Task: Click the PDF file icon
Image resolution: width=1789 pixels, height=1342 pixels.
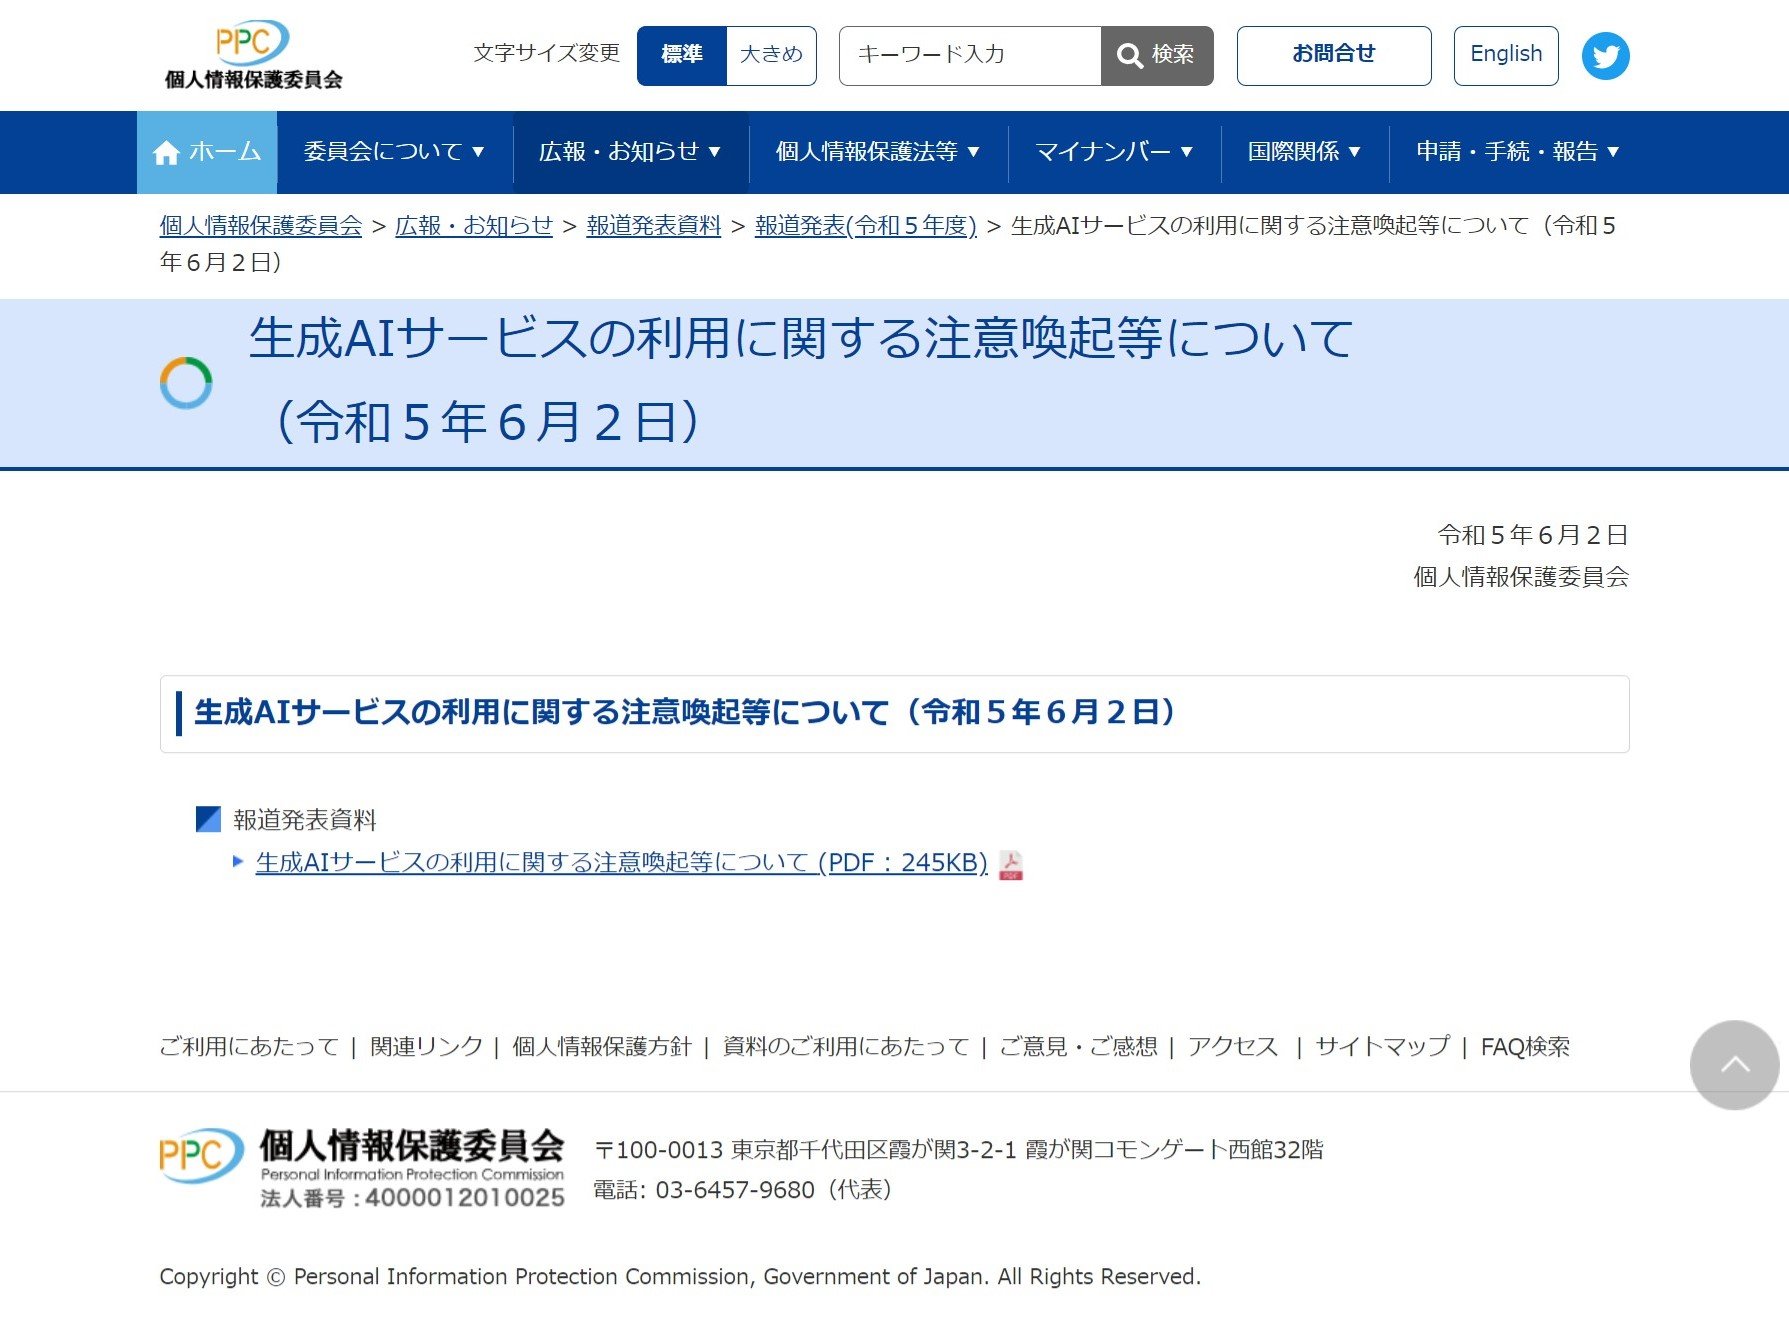Action: point(1011,865)
